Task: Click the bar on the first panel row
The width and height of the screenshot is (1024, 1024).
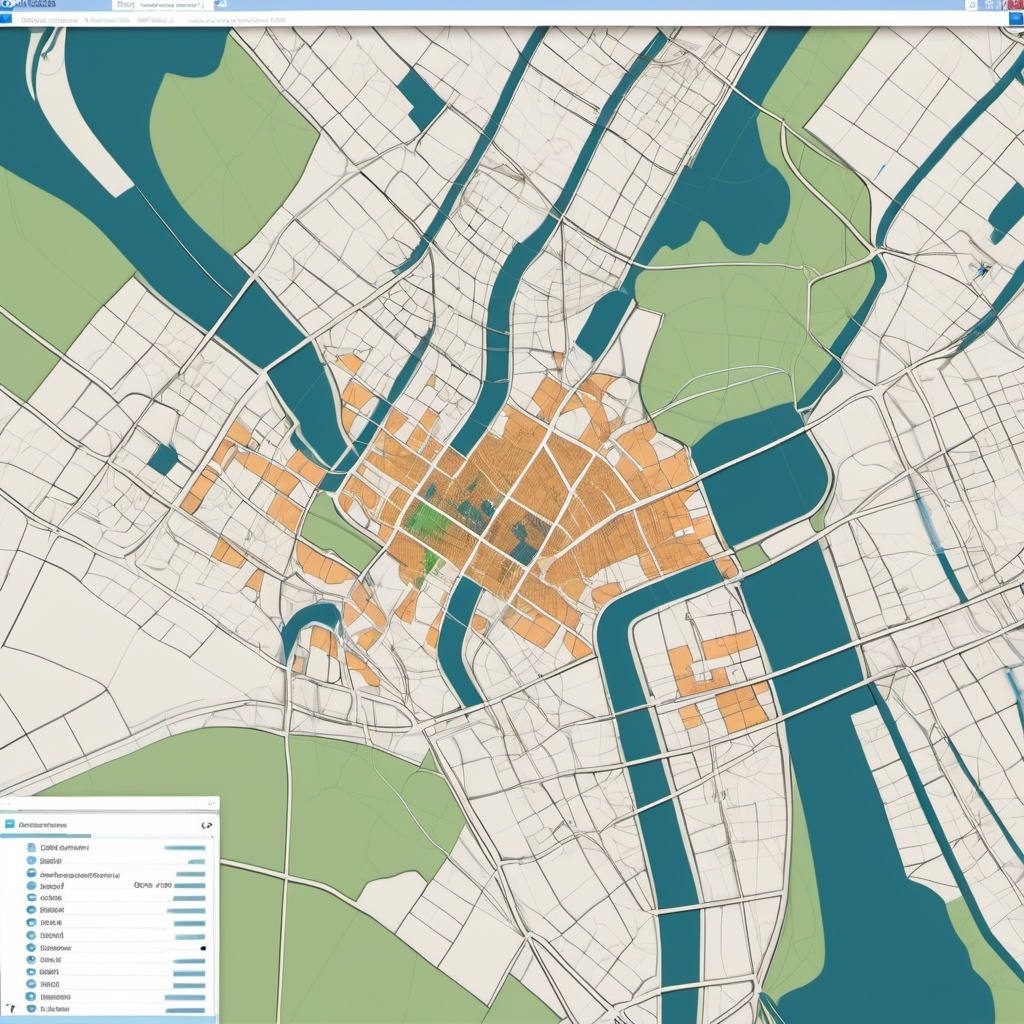Action: coord(185,848)
